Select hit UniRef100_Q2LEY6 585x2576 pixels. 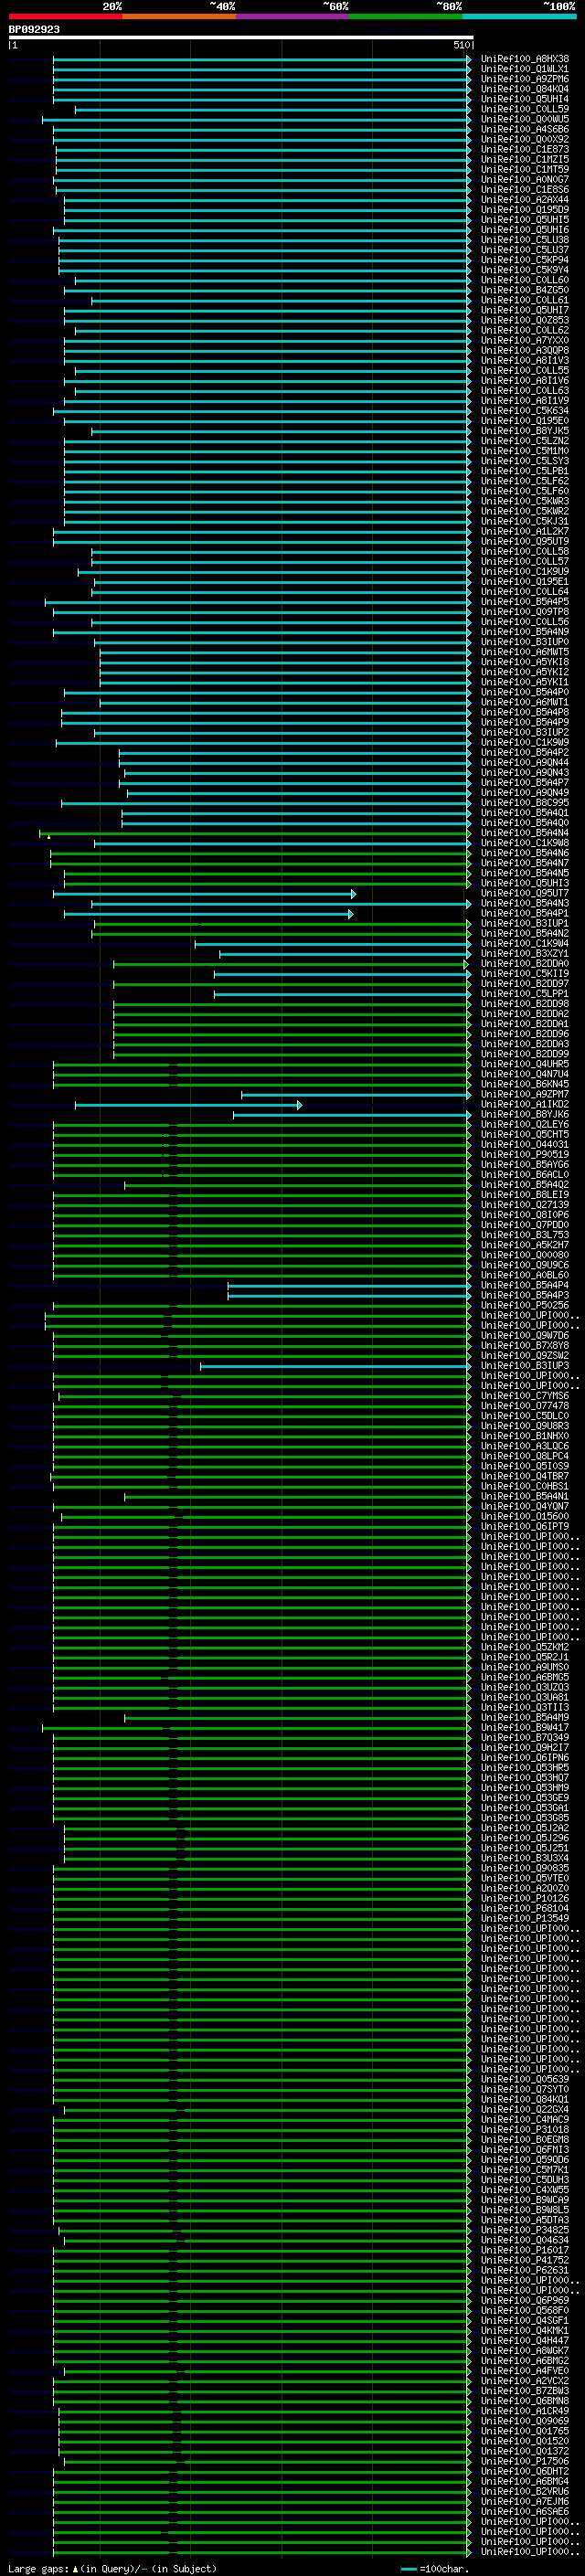point(525,1124)
